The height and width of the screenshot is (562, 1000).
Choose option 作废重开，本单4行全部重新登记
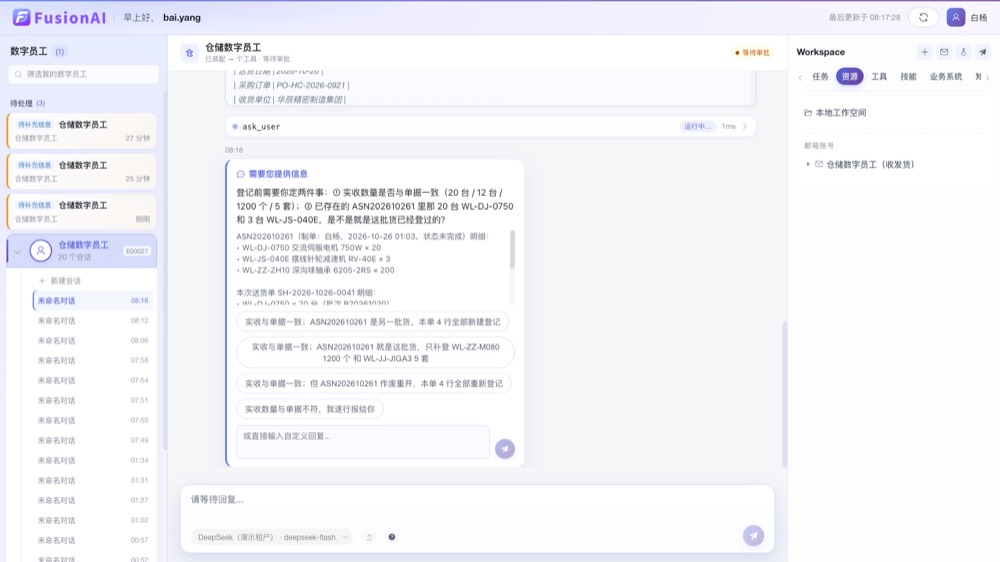pyautogui.click(x=374, y=383)
